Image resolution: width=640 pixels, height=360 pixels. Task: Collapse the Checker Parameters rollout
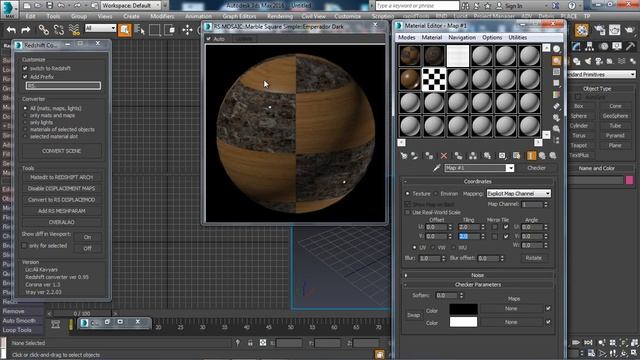477,284
